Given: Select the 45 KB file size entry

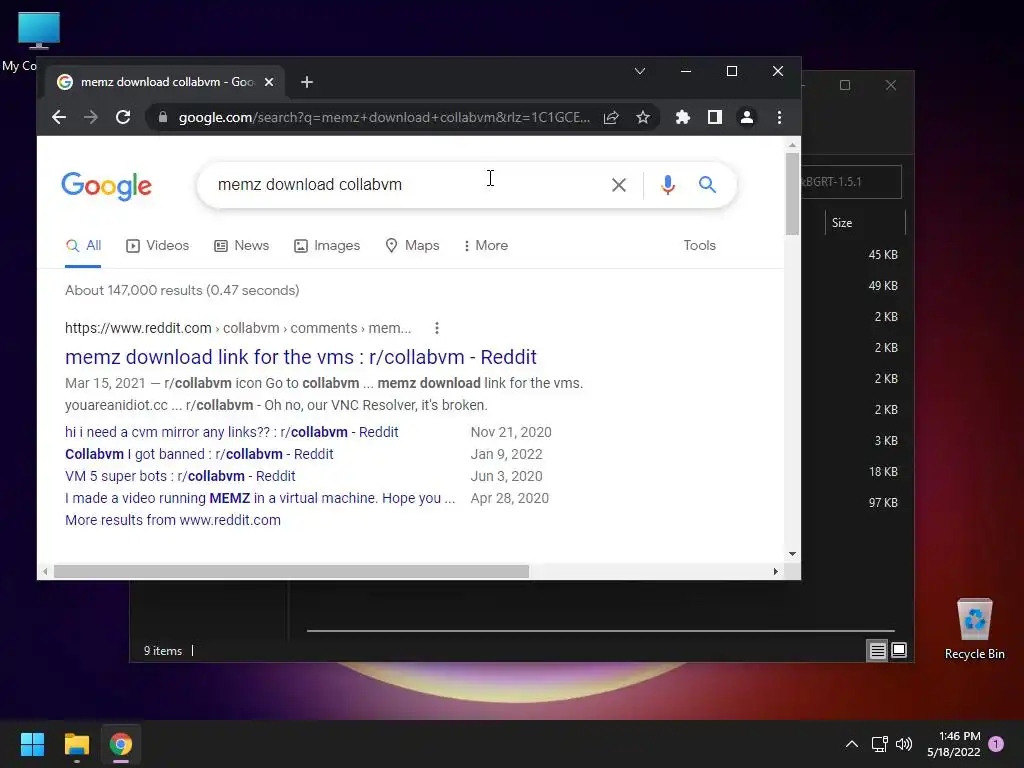Looking at the screenshot, I should 883,255.
